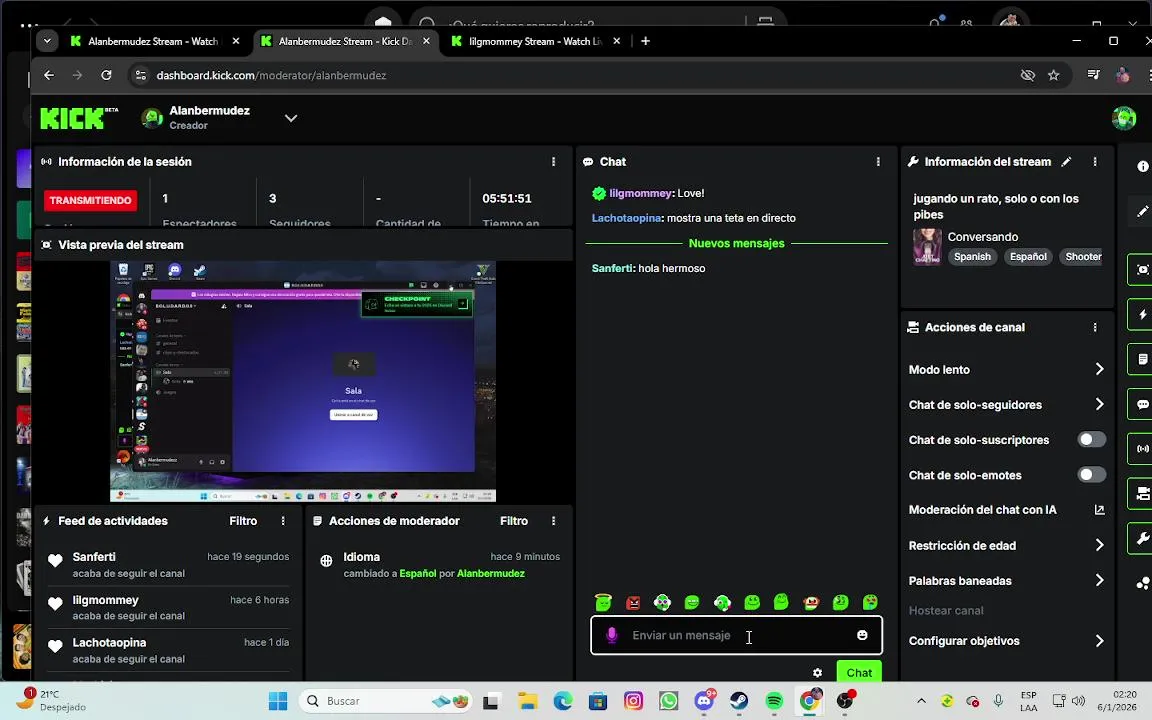This screenshot has height=720, width=1152.
Task: Click the Conversando category thumbnail
Action: (x=927, y=246)
